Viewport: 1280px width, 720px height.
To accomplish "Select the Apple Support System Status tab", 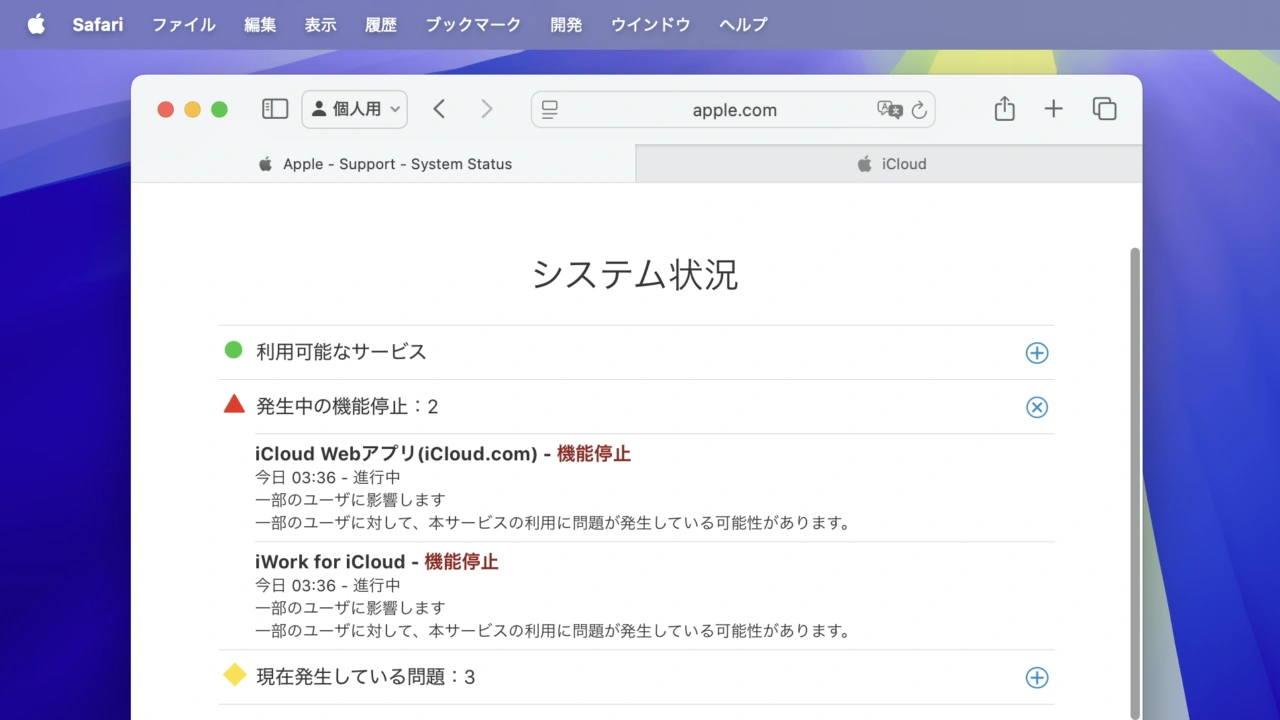I will (x=384, y=164).
